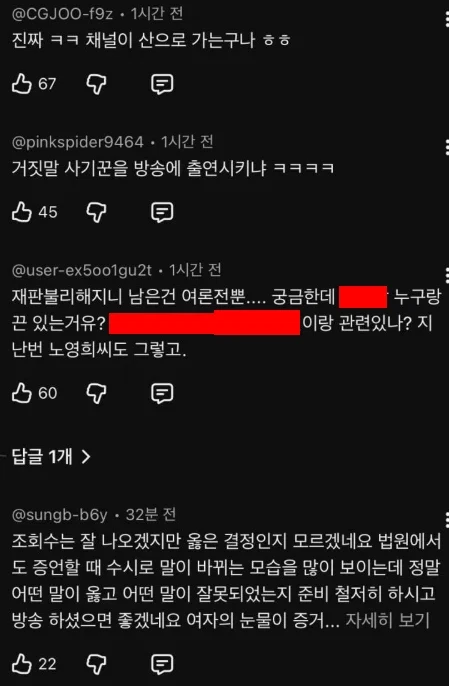Viewport: 449px width, 686px height.
Task: Open the @pinkspider9464 profile link
Action: (77, 142)
